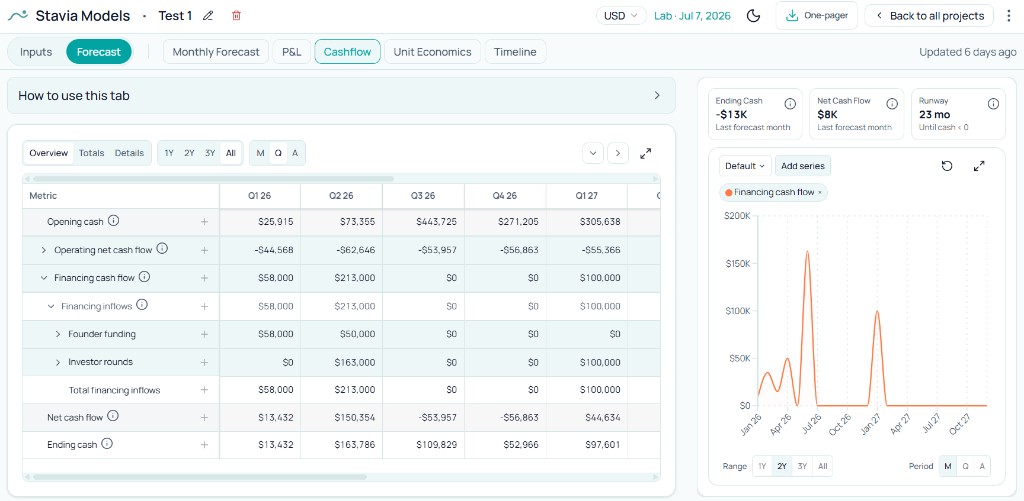The height and width of the screenshot is (501, 1024).
Task: Select the Cashflow tab
Action: pyautogui.click(x=347, y=52)
